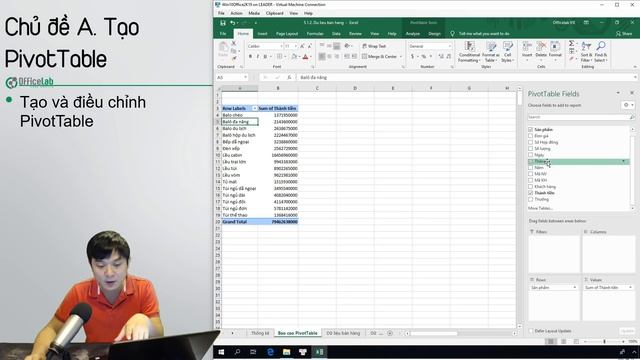Add a new sheet with plus icon
Viewport: 640px width, 360px height.
coord(390,333)
